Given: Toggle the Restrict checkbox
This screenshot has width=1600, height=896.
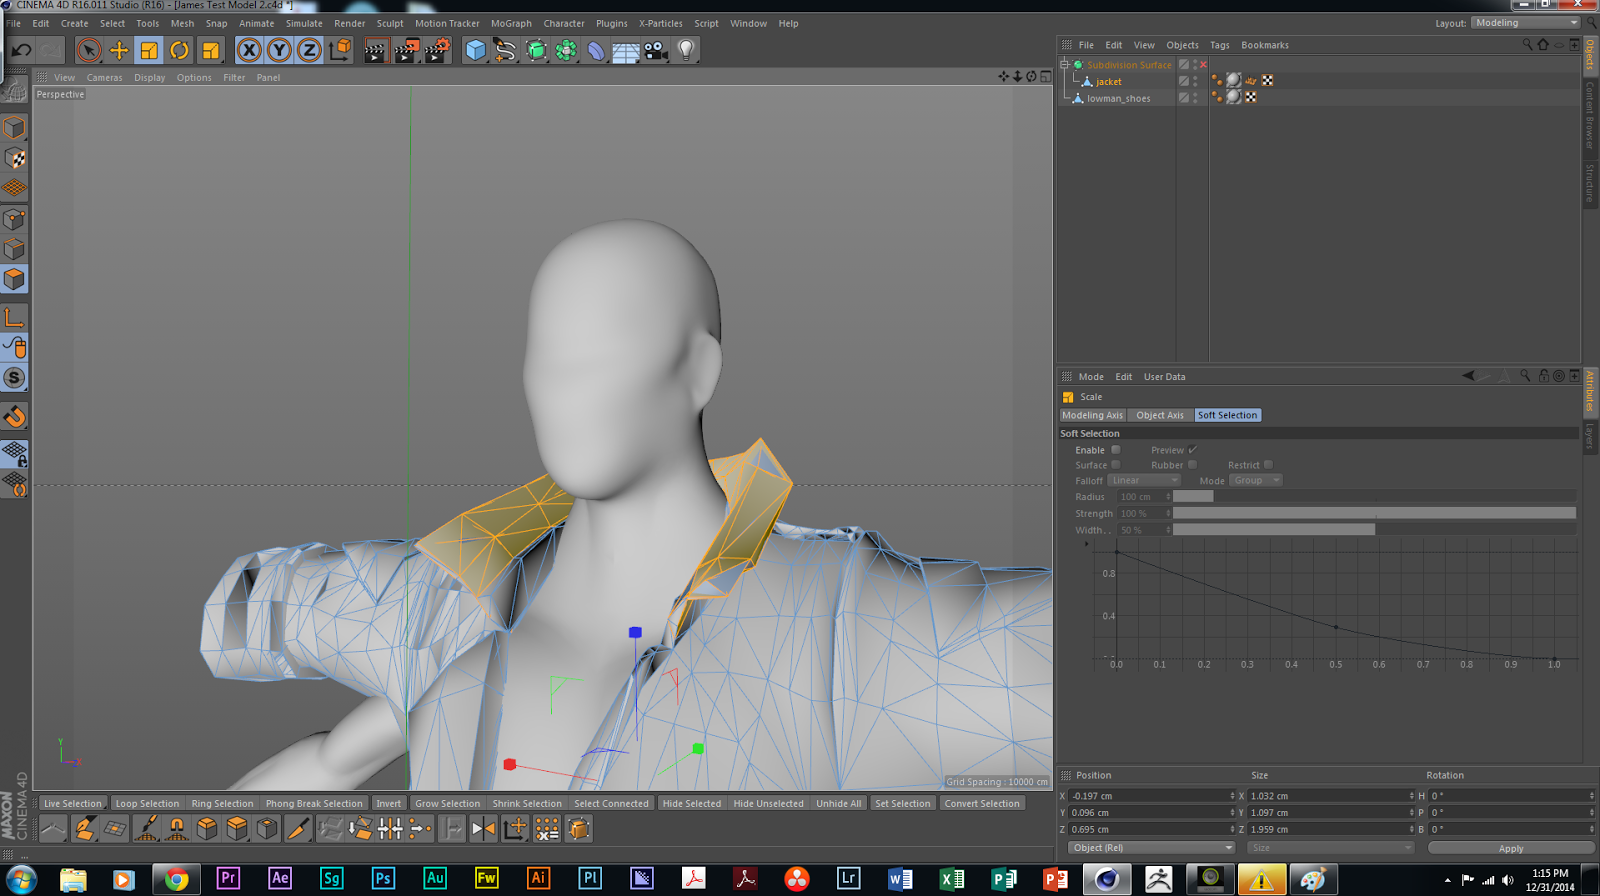Looking at the screenshot, I should coord(1268,465).
